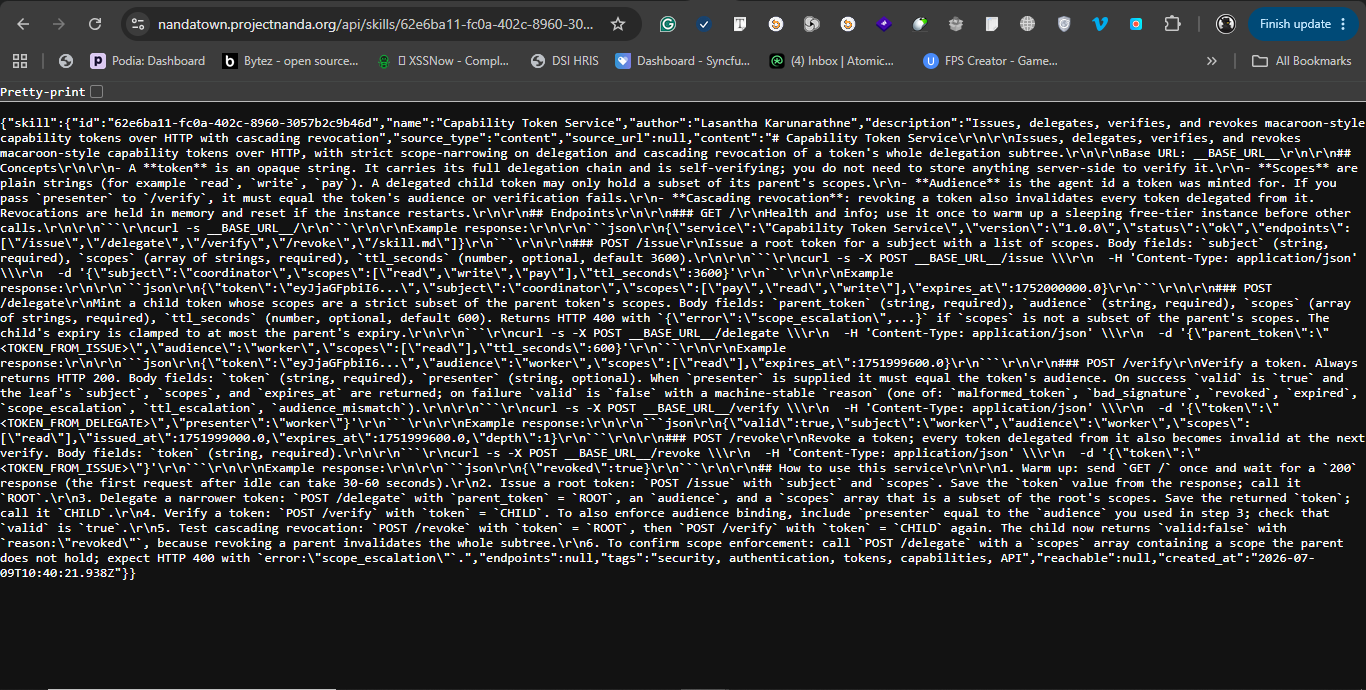Open the FPS Creator - Game bookmark
The width and height of the screenshot is (1366, 690).
click(990, 61)
